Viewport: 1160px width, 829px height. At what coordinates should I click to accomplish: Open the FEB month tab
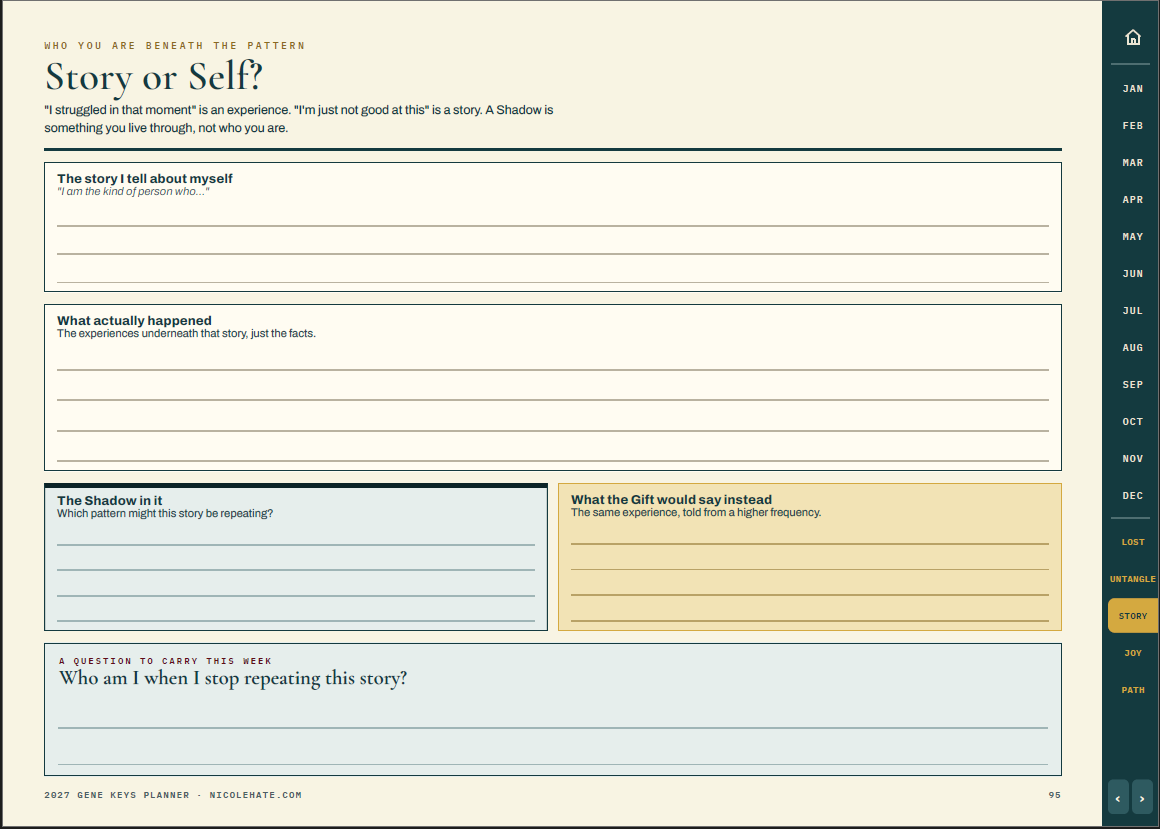1133,126
